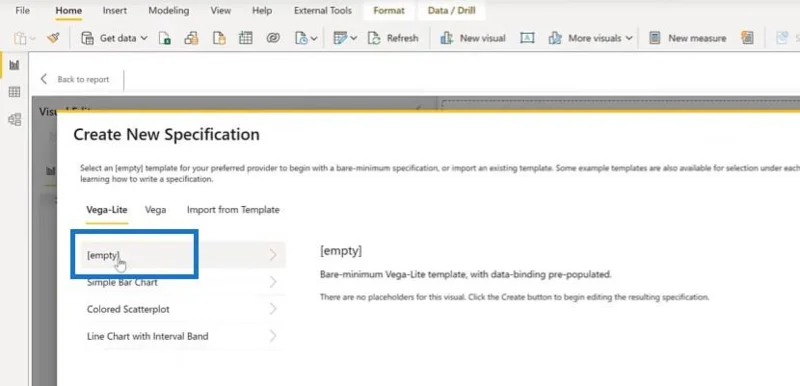800x386 pixels.
Task: Open the Recent sources icon
Action: 302,38
